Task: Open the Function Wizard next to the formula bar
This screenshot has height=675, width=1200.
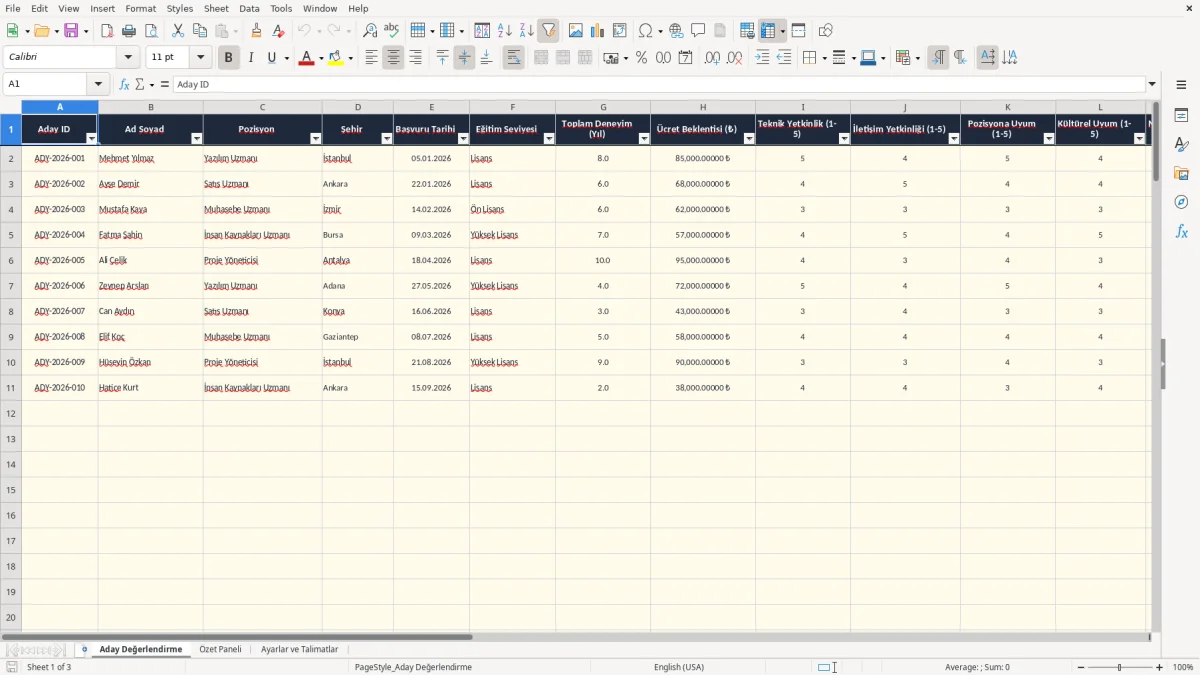Action: [124, 85]
